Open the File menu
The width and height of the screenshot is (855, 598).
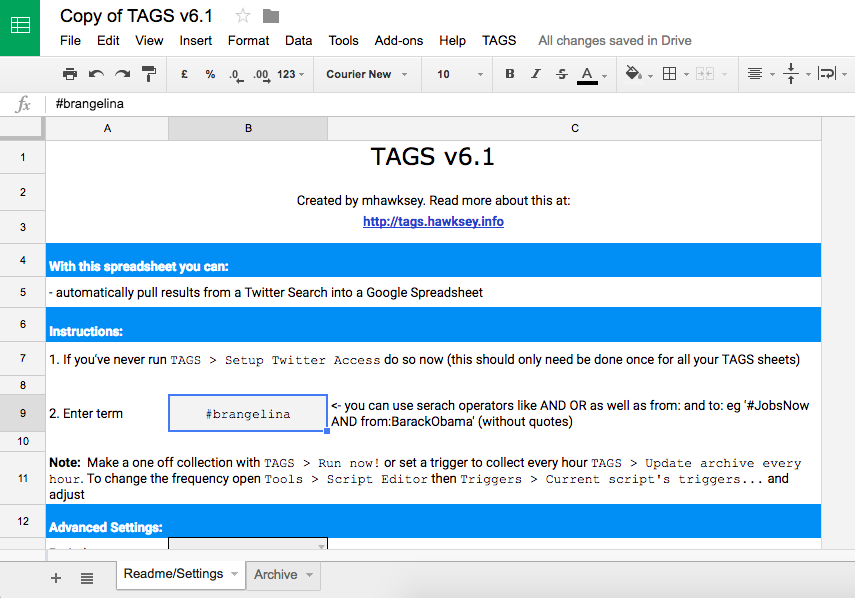click(x=70, y=41)
